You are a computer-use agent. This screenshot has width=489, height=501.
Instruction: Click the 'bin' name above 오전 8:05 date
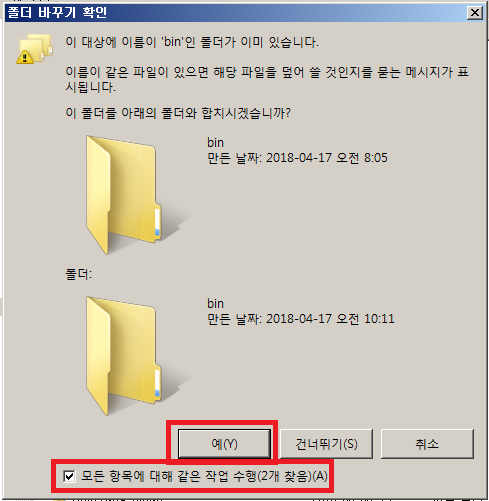coord(215,143)
